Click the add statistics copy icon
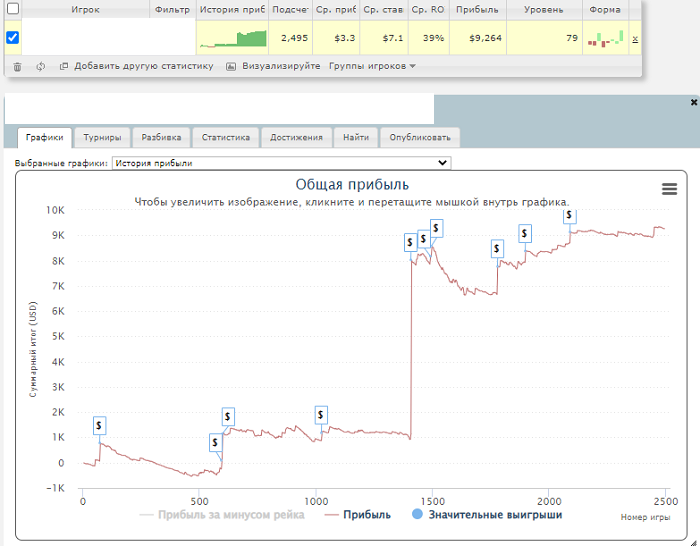This screenshot has height=546, width=700. 64,66
